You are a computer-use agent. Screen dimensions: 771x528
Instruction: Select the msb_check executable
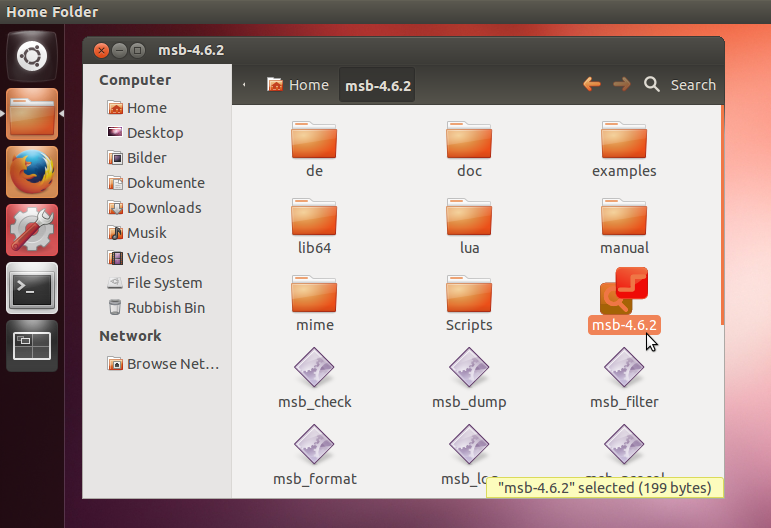point(314,379)
